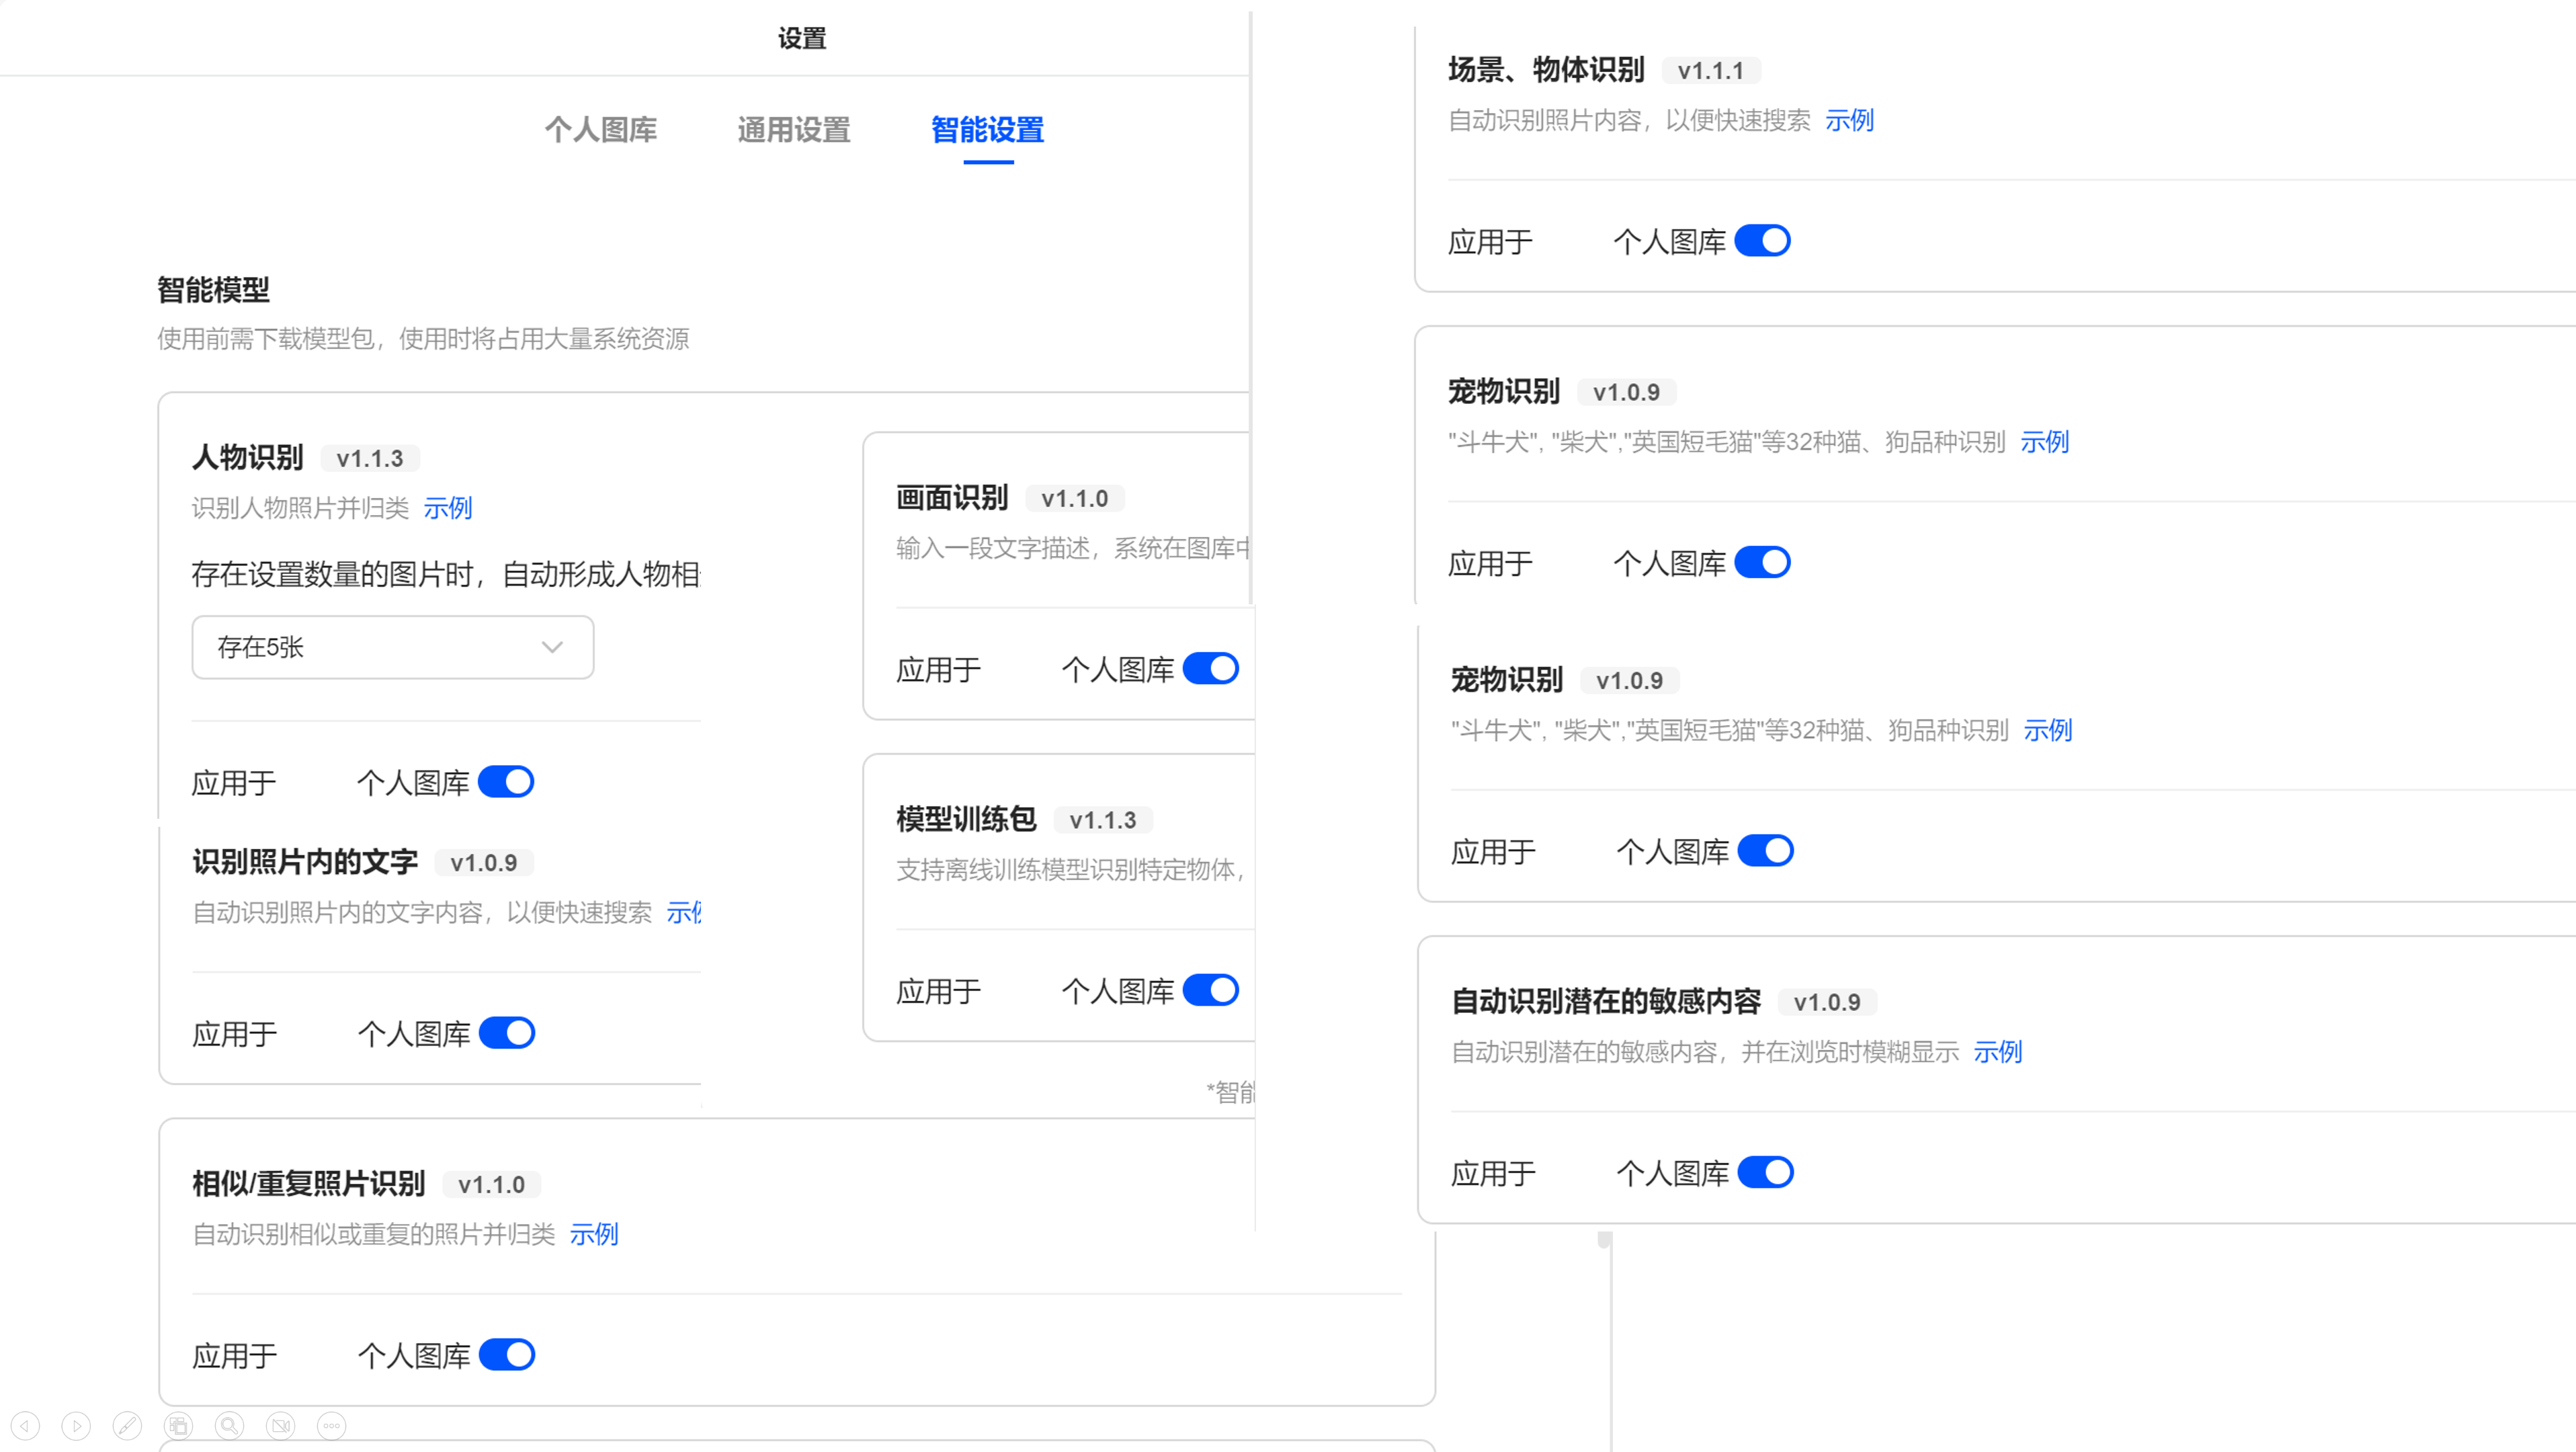Open the 示例 link under 相似/重复照片识别
The image size is (2576, 1452).
(594, 1234)
